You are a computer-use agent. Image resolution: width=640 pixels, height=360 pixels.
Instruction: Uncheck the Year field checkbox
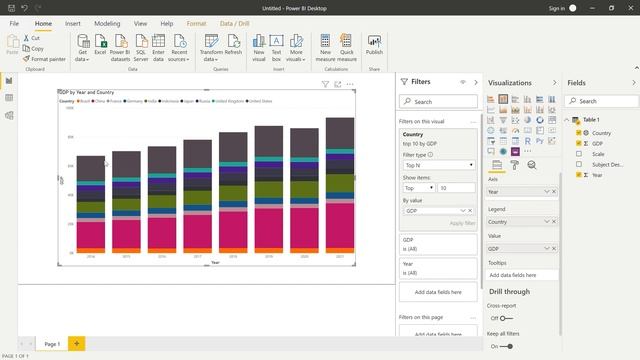(x=578, y=175)
